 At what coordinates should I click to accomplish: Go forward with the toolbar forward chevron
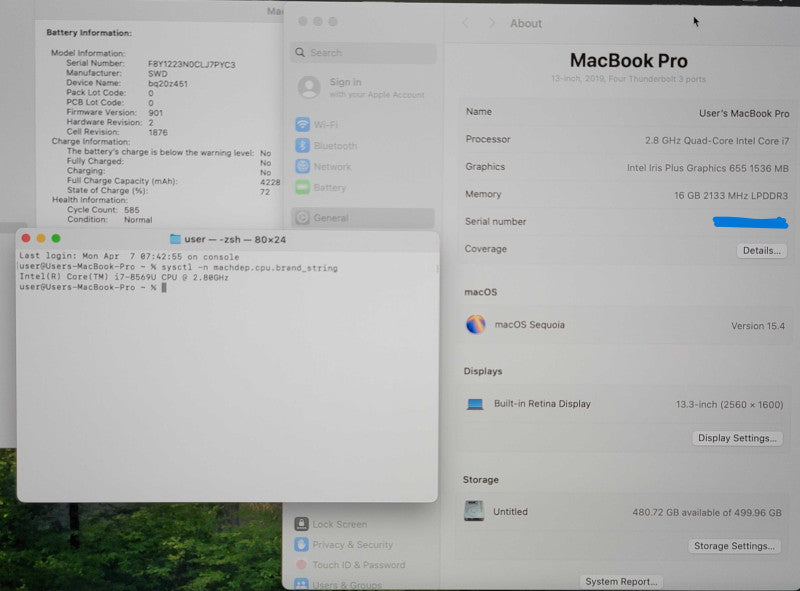tap(491, 23)
